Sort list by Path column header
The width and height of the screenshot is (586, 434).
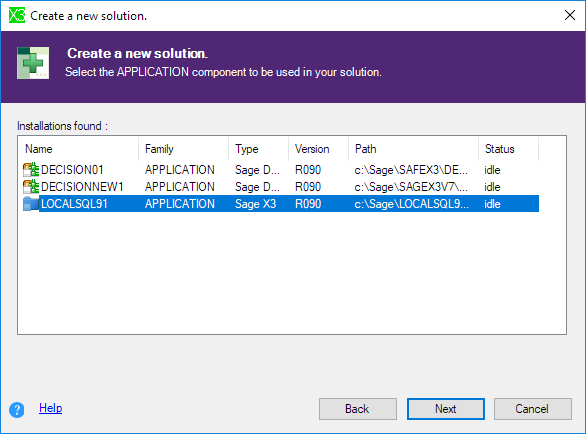(413, 149)
